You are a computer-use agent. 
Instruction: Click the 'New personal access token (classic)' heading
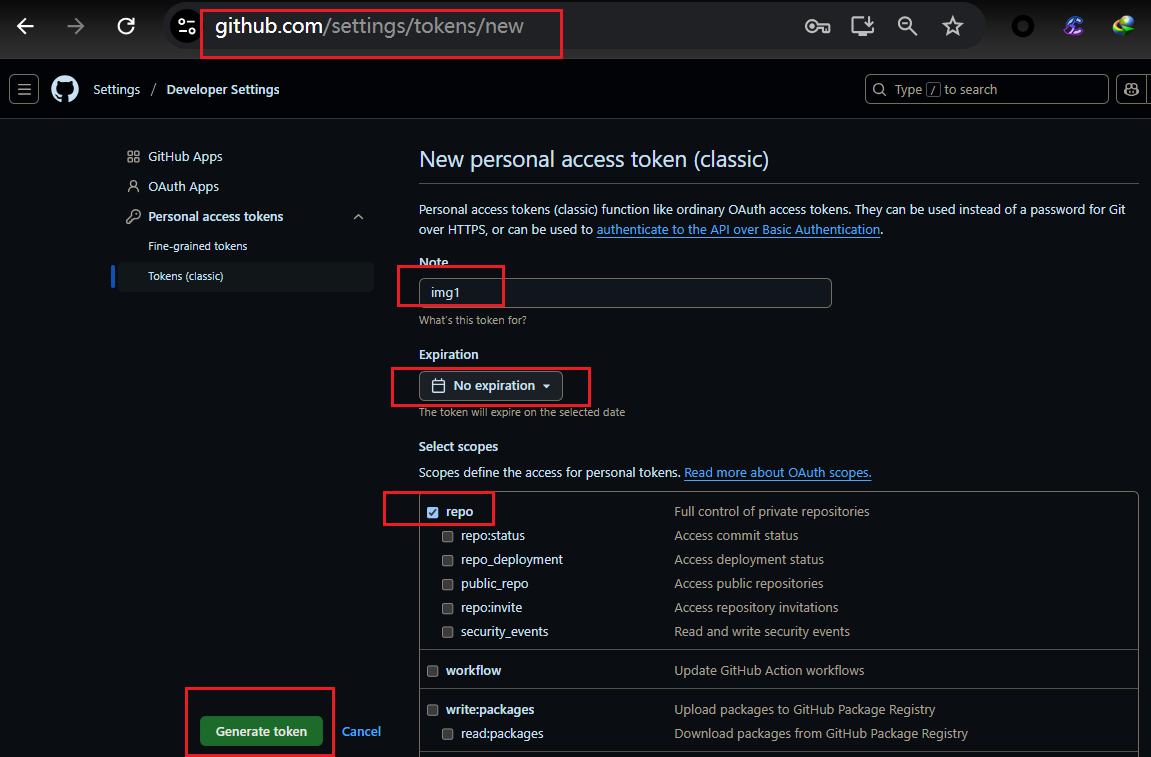594,159
